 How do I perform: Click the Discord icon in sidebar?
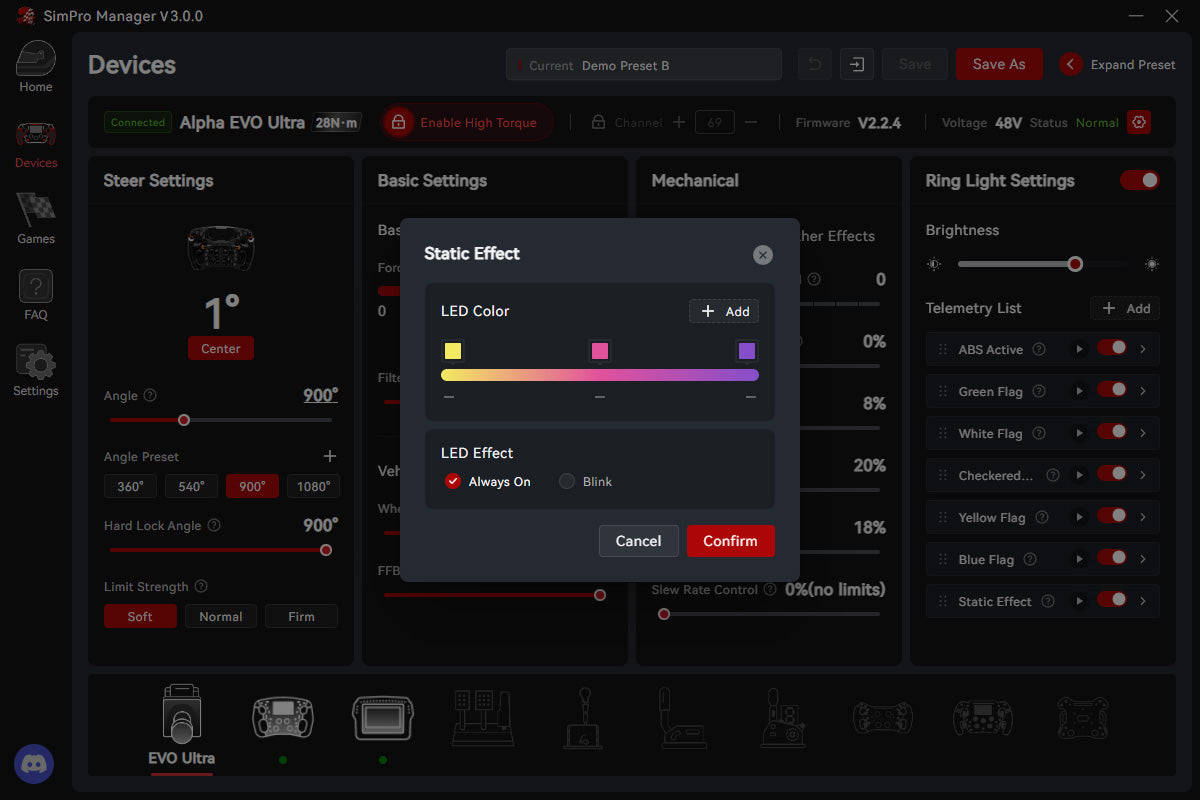[x=34, y=764]
